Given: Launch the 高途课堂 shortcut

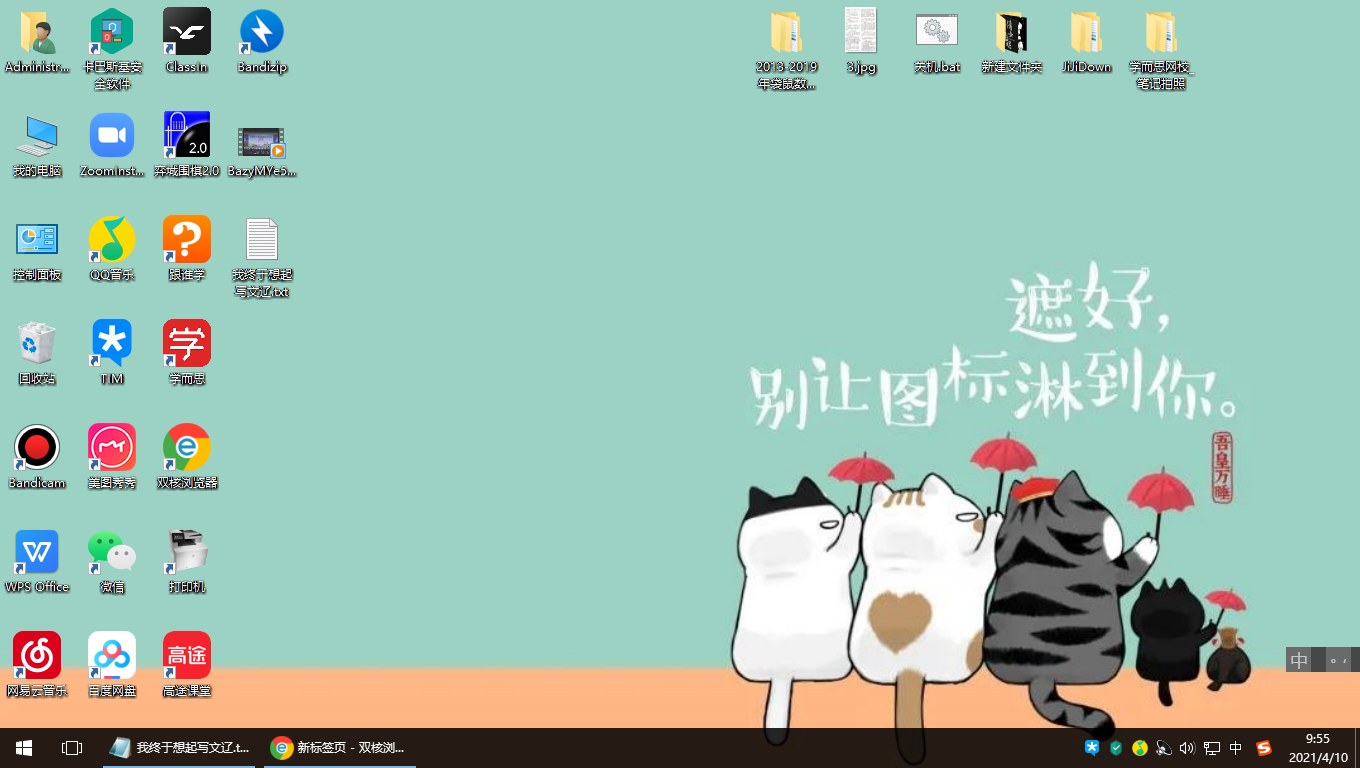Looking at the screenshot, I should coord(187,666).
